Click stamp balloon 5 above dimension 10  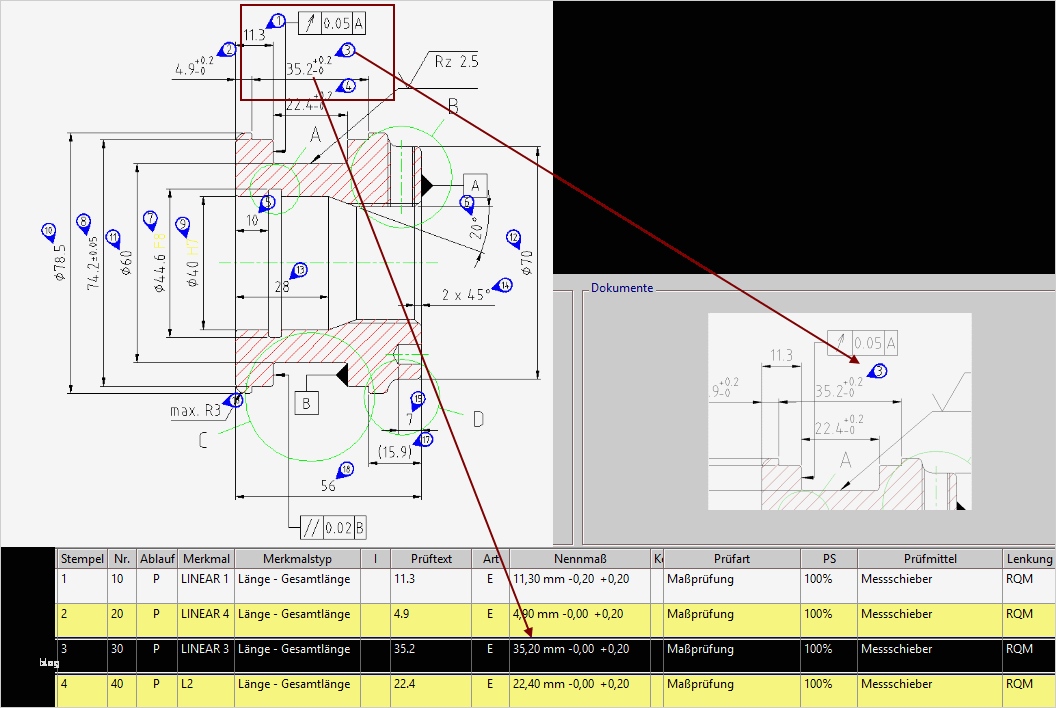point(267,203)
